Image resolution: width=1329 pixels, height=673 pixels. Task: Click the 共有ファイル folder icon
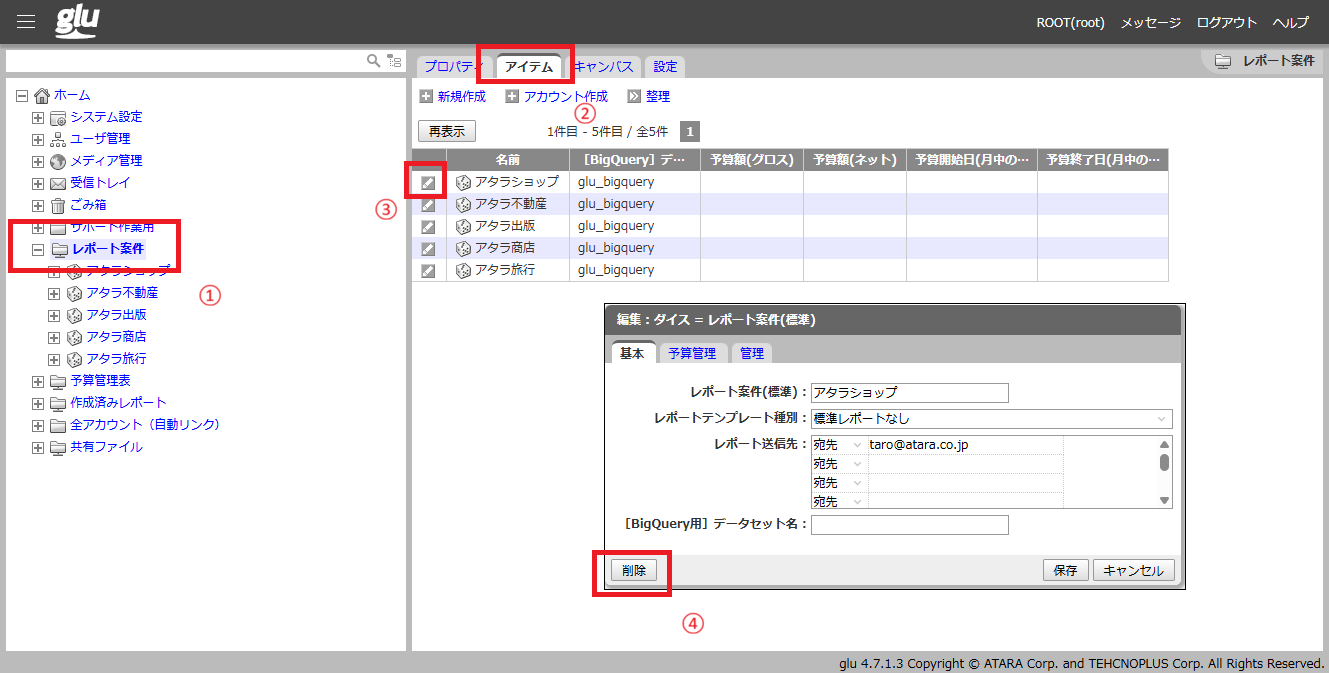[58, 447]
